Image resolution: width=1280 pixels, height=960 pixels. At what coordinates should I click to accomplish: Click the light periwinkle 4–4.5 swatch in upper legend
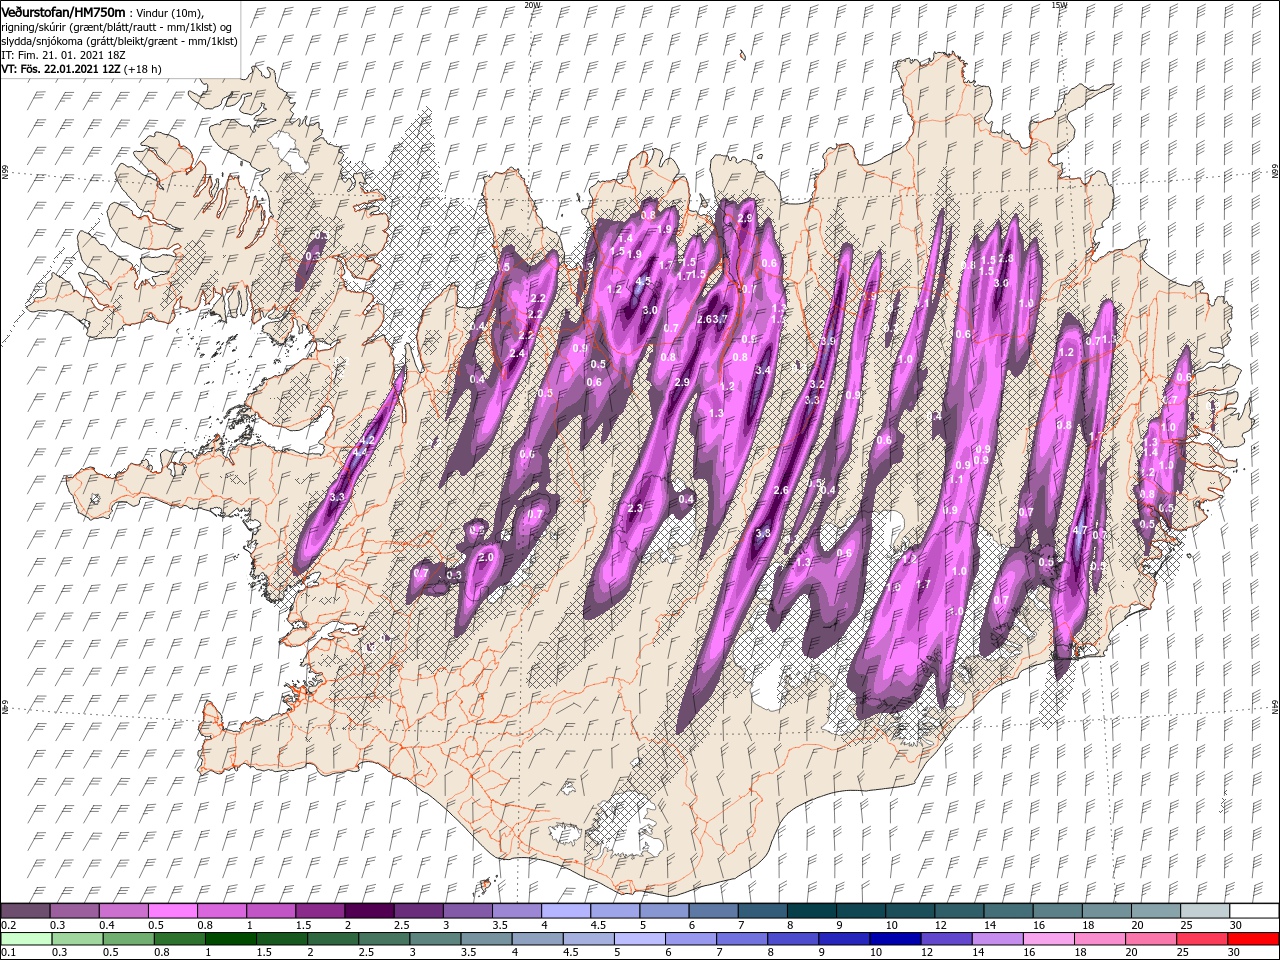[565, 911]
